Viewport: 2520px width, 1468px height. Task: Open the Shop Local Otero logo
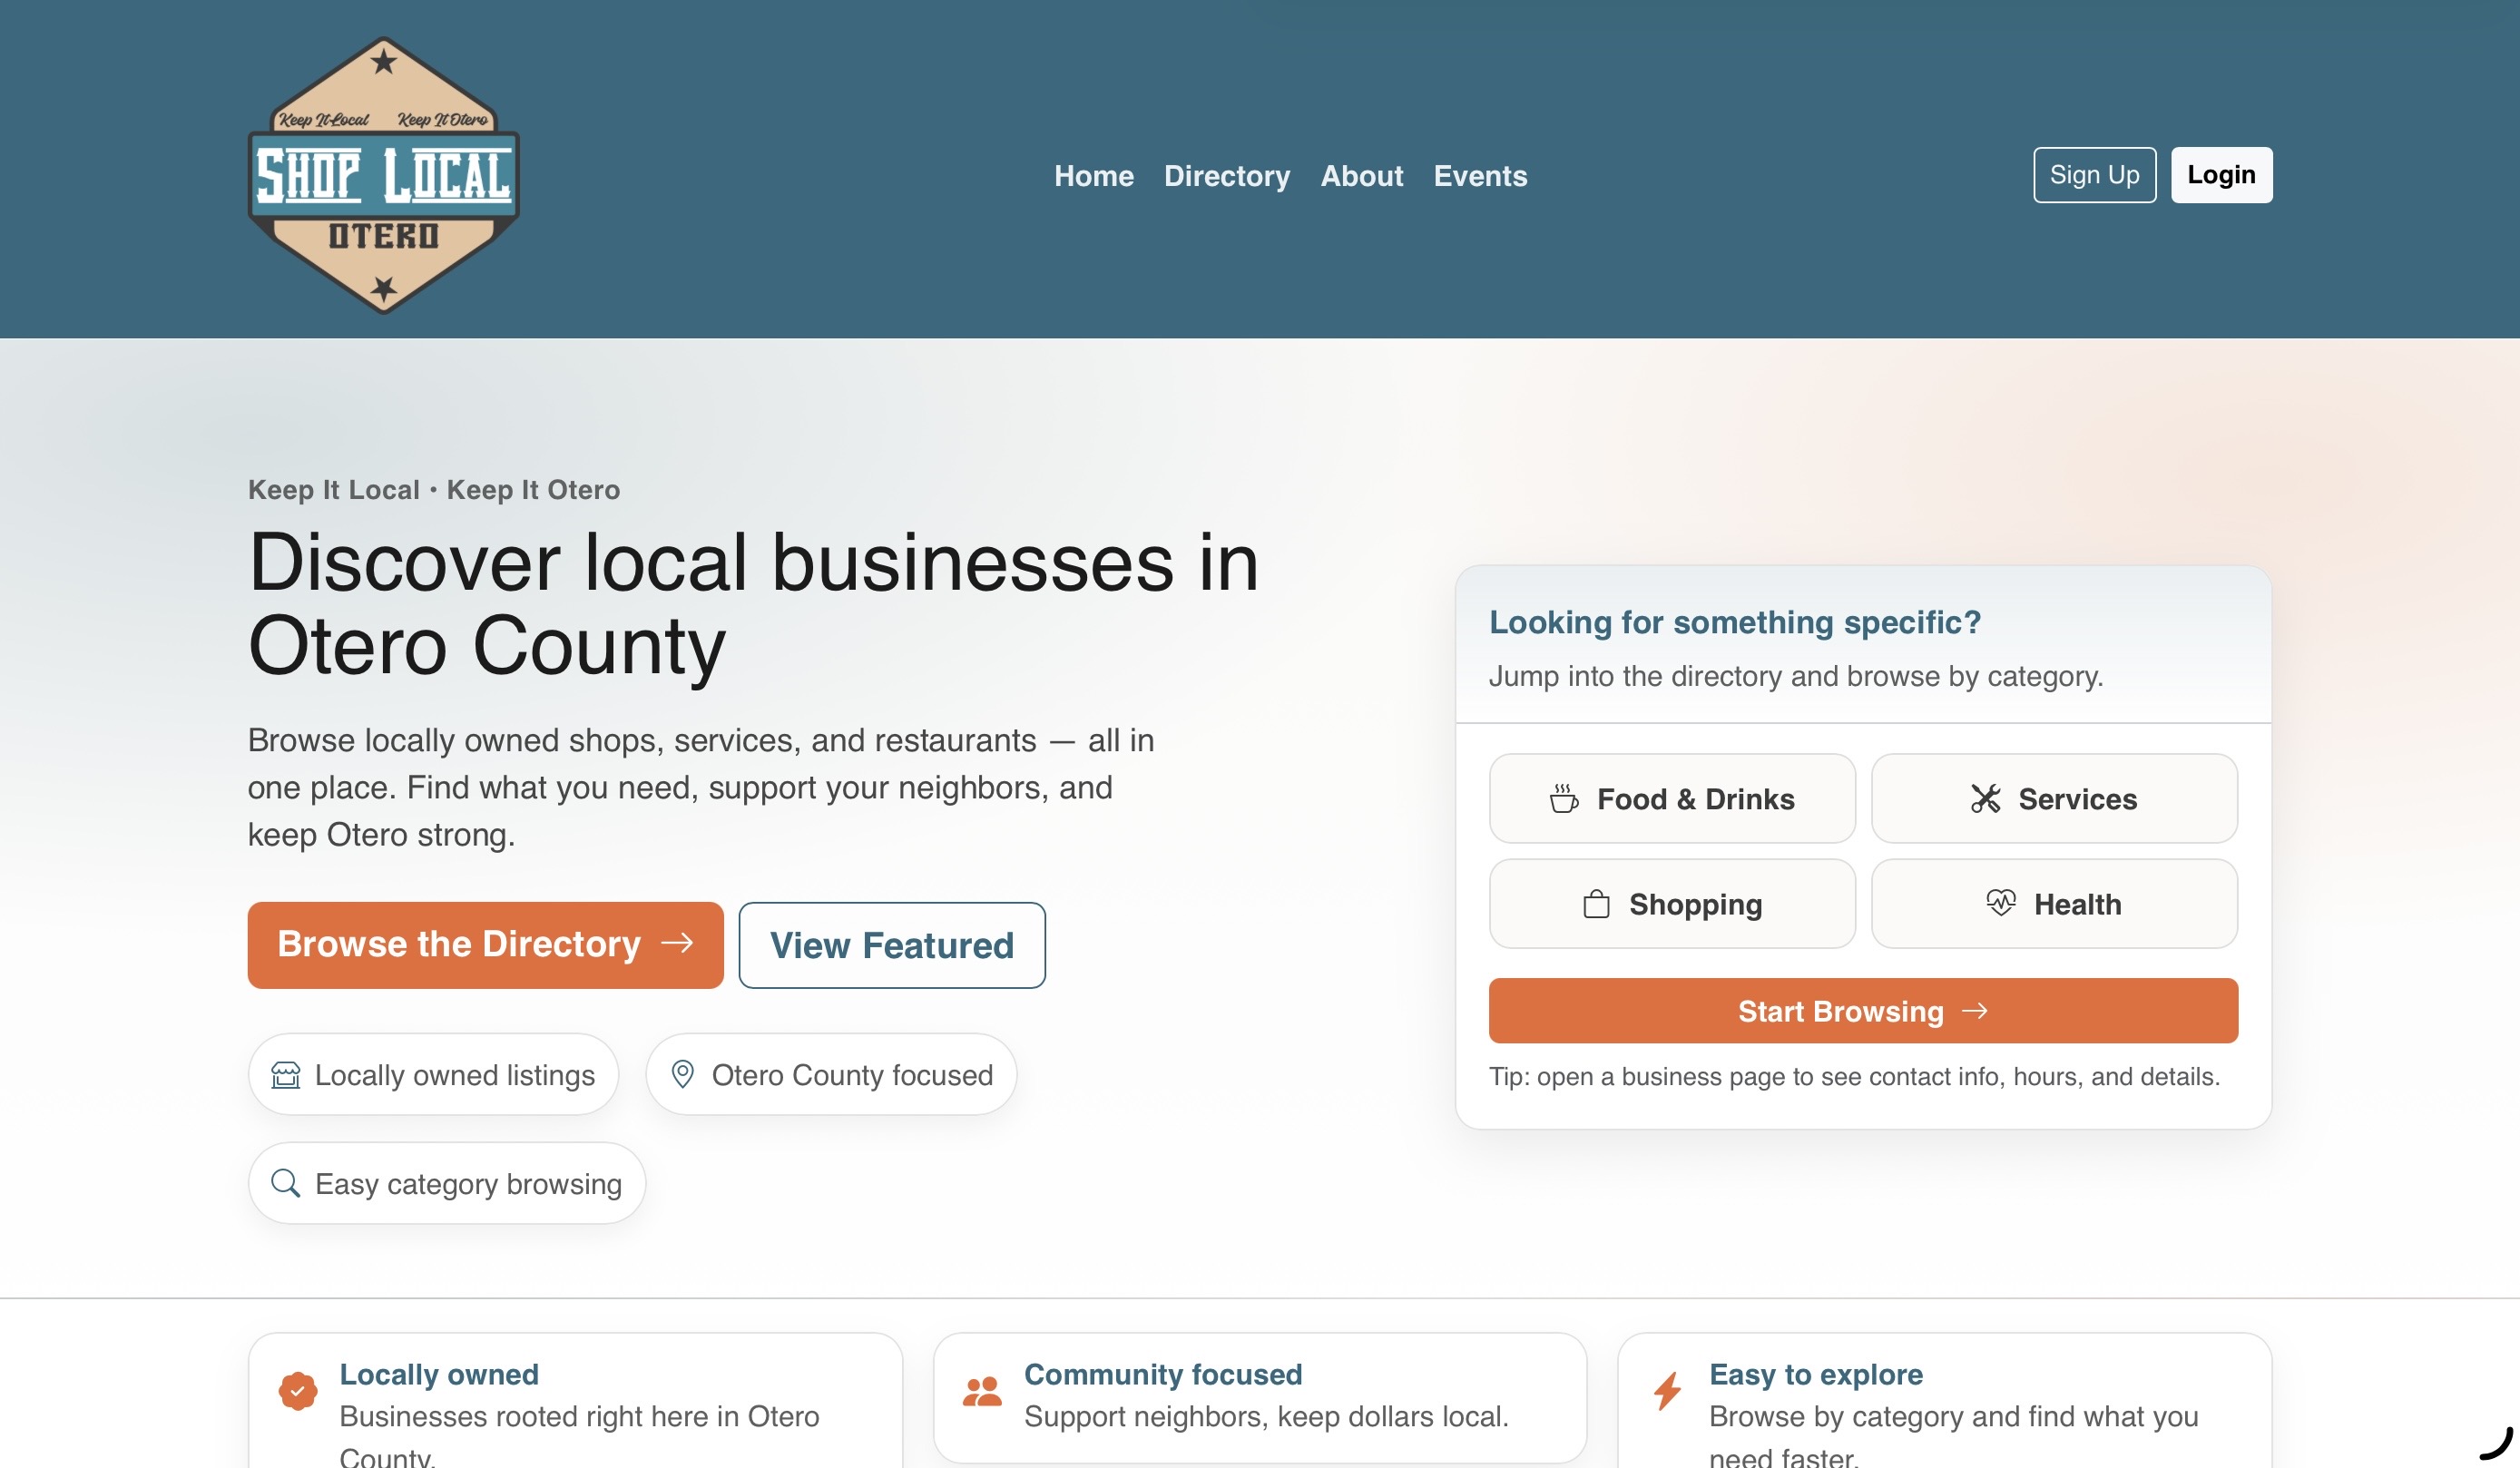point(383,176)
